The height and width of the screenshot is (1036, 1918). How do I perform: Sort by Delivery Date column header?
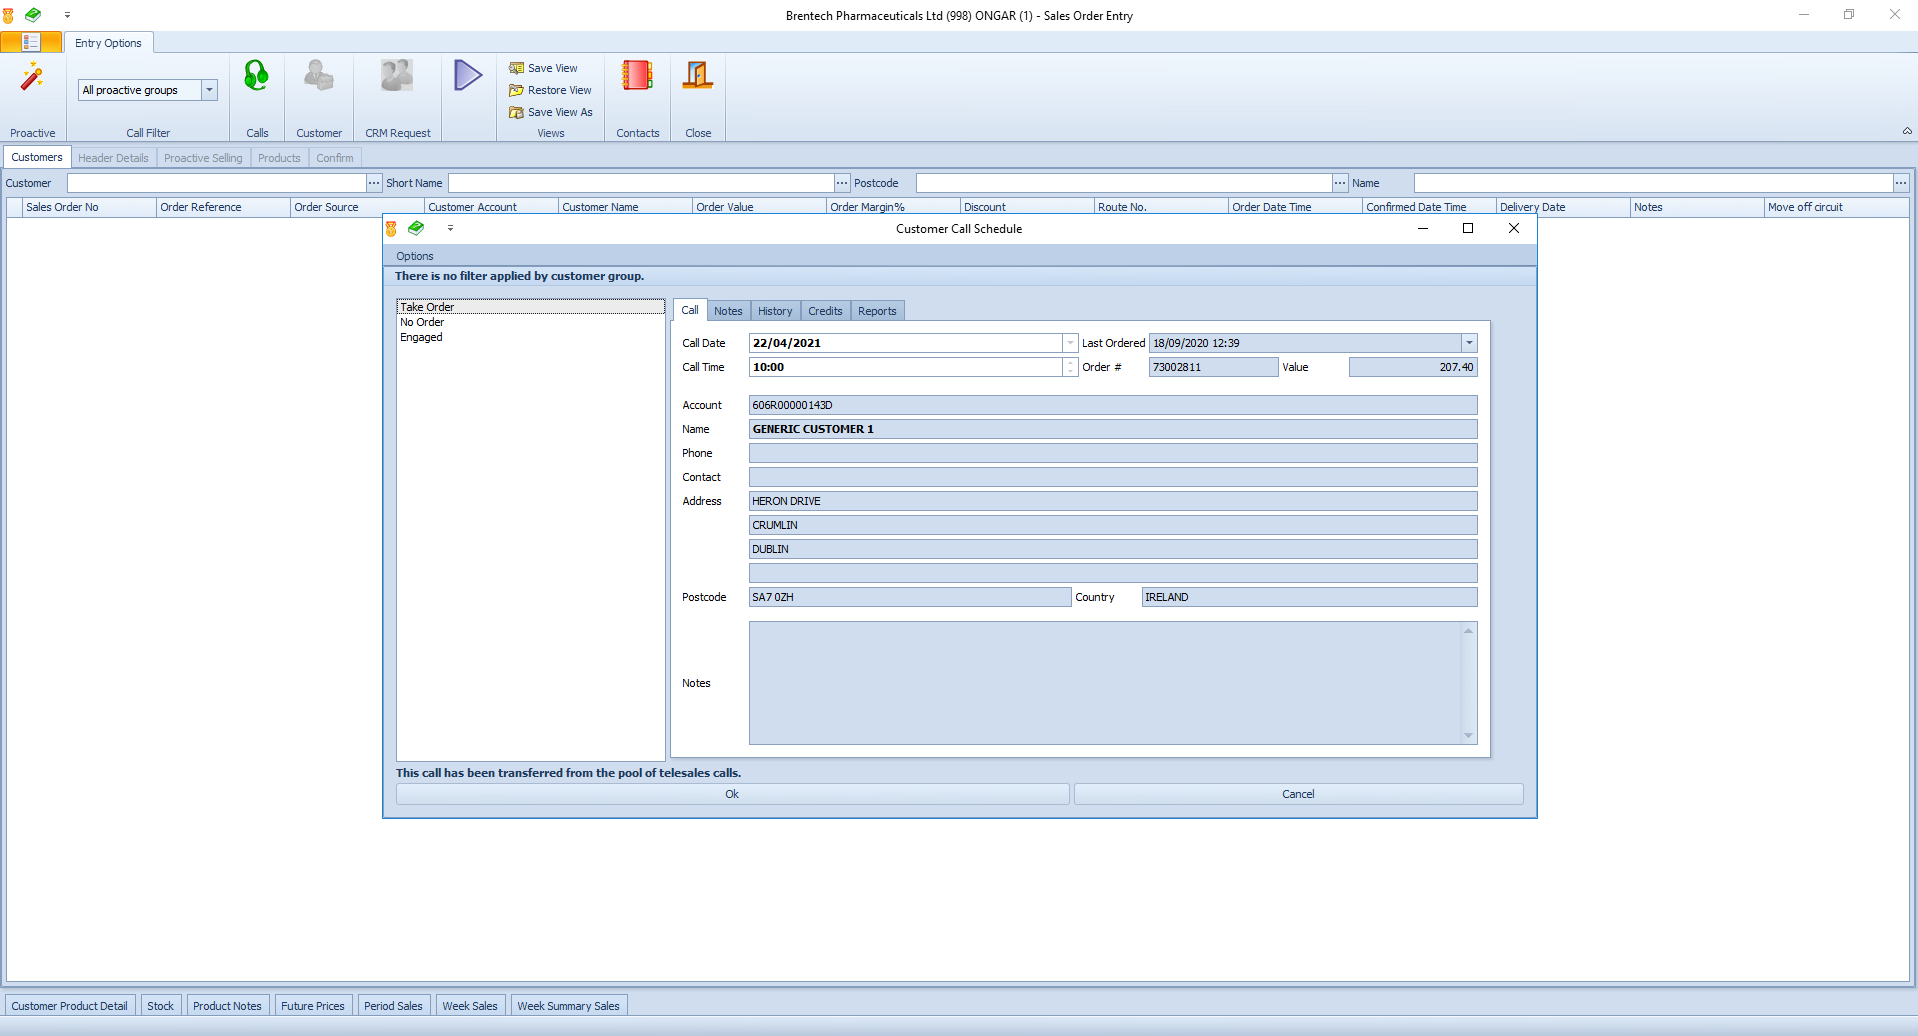1563,207
